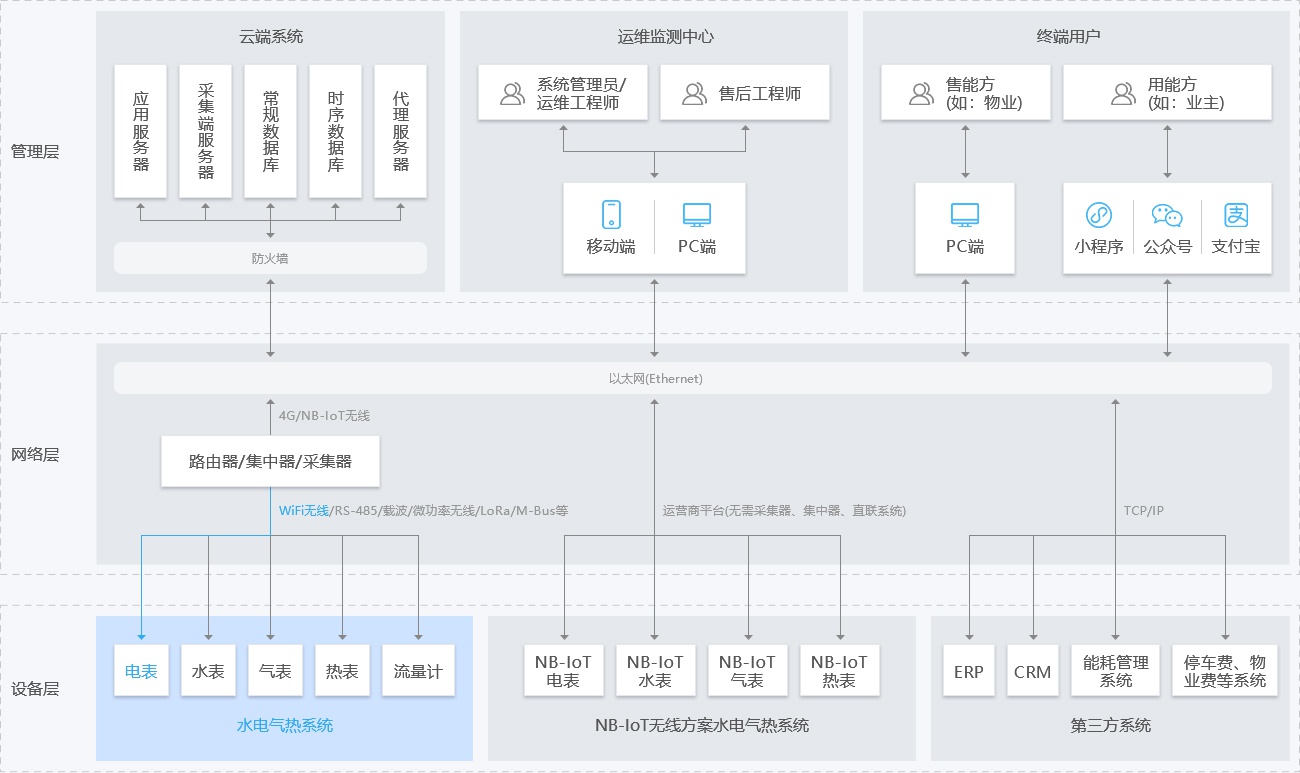
Task: Select the NB-IoT 气表 box
Action: [x=747, y=671]
